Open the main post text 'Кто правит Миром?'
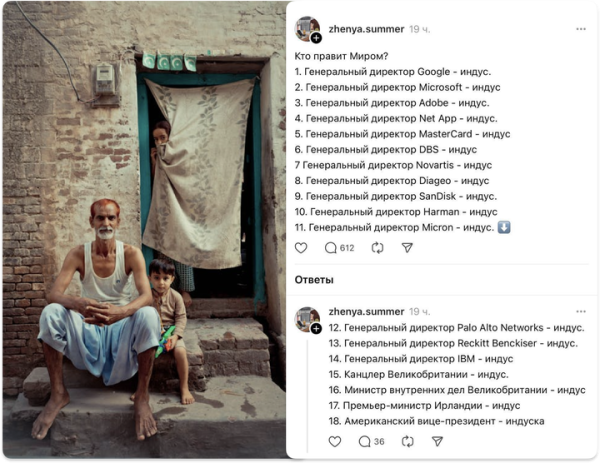600x463 pixels. [x=341, y=56]
